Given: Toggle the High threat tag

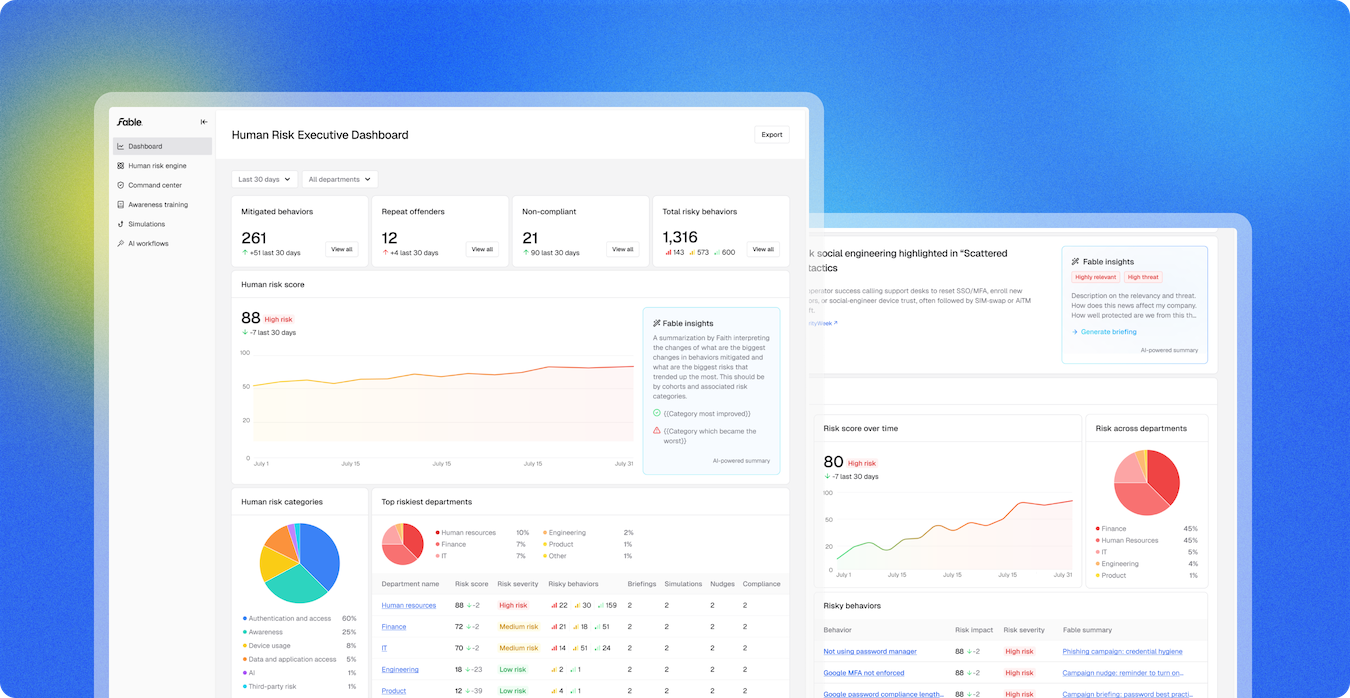Looking at the screenshot, I should (x=1143, y=276).
